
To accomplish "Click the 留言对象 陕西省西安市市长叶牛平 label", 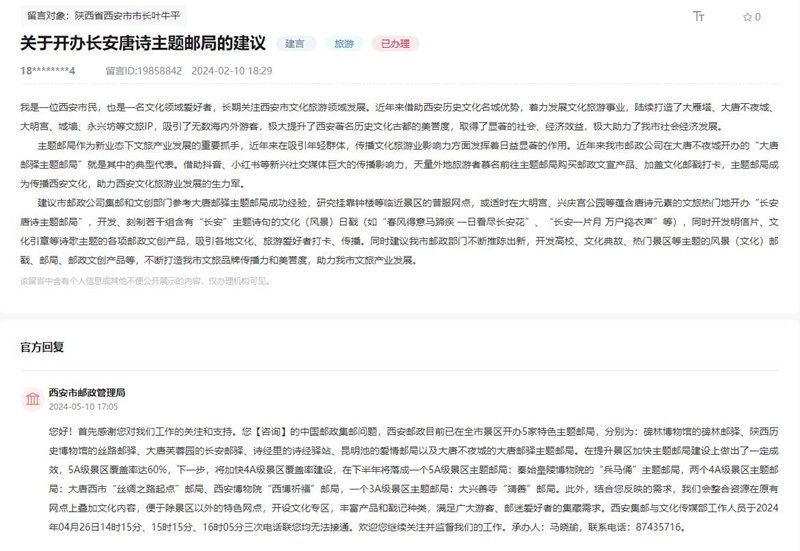I will coord(104,16).
